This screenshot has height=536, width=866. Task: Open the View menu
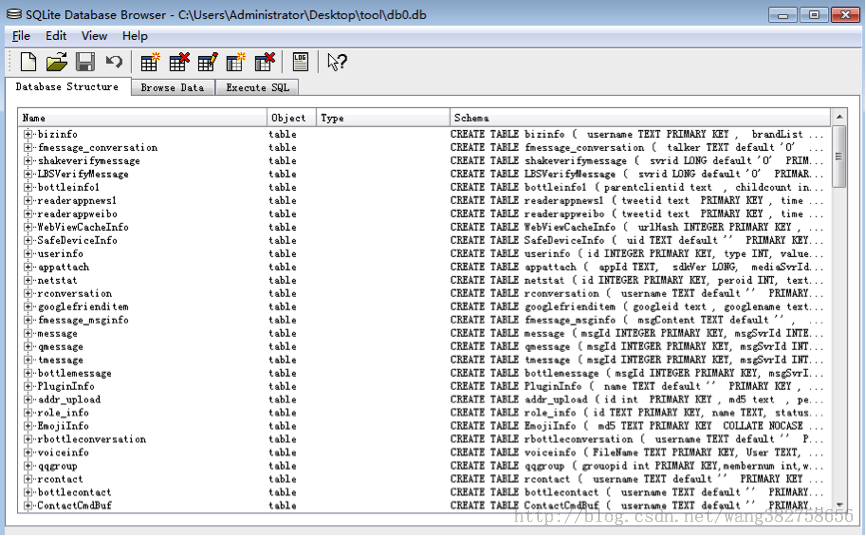click(x=94, y=36)
